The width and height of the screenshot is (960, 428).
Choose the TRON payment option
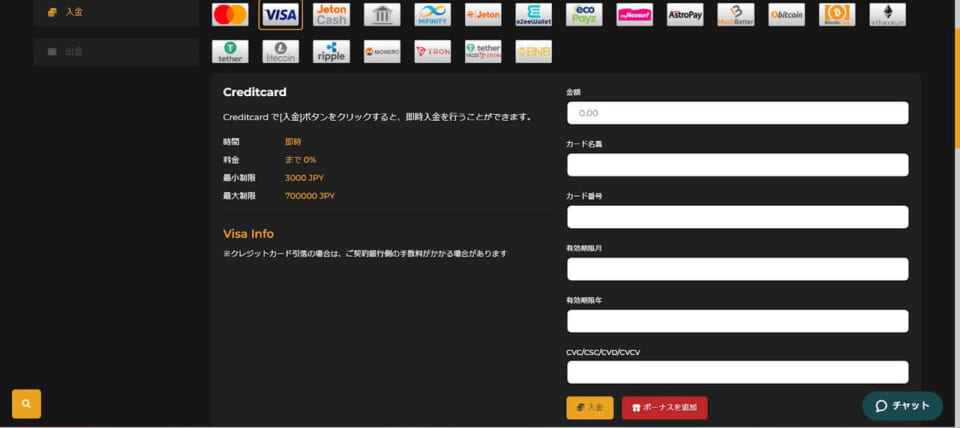coord(433,51)
